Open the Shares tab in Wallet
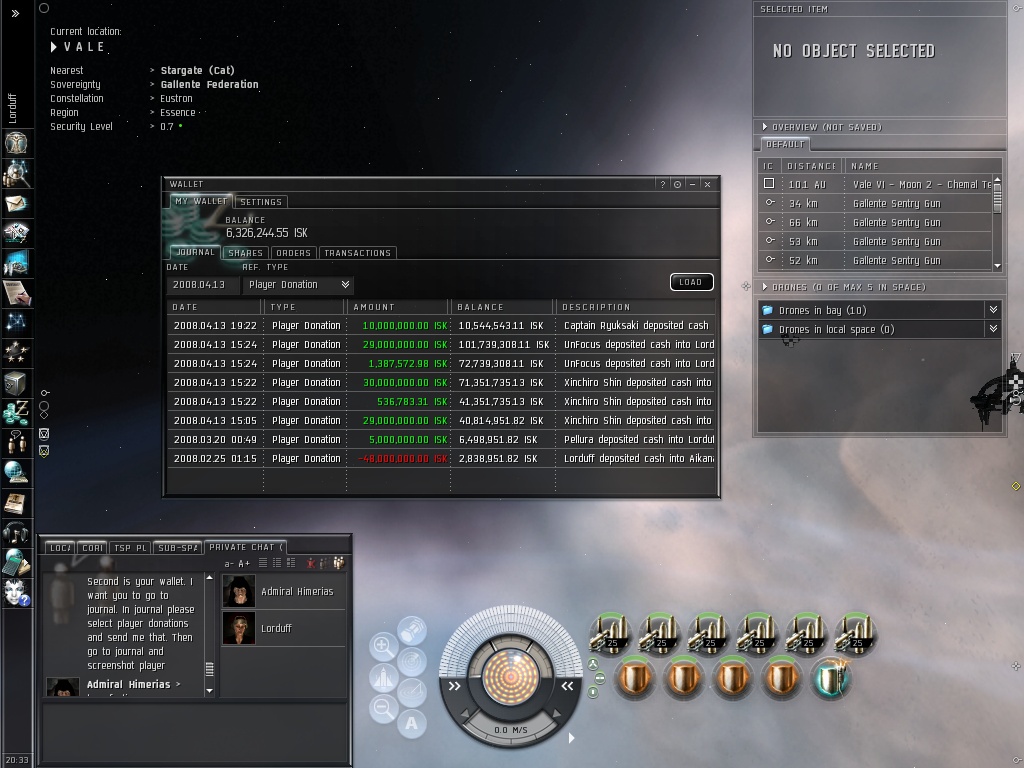This screenshot has height=768, width=1024. [x=246, y=253]
